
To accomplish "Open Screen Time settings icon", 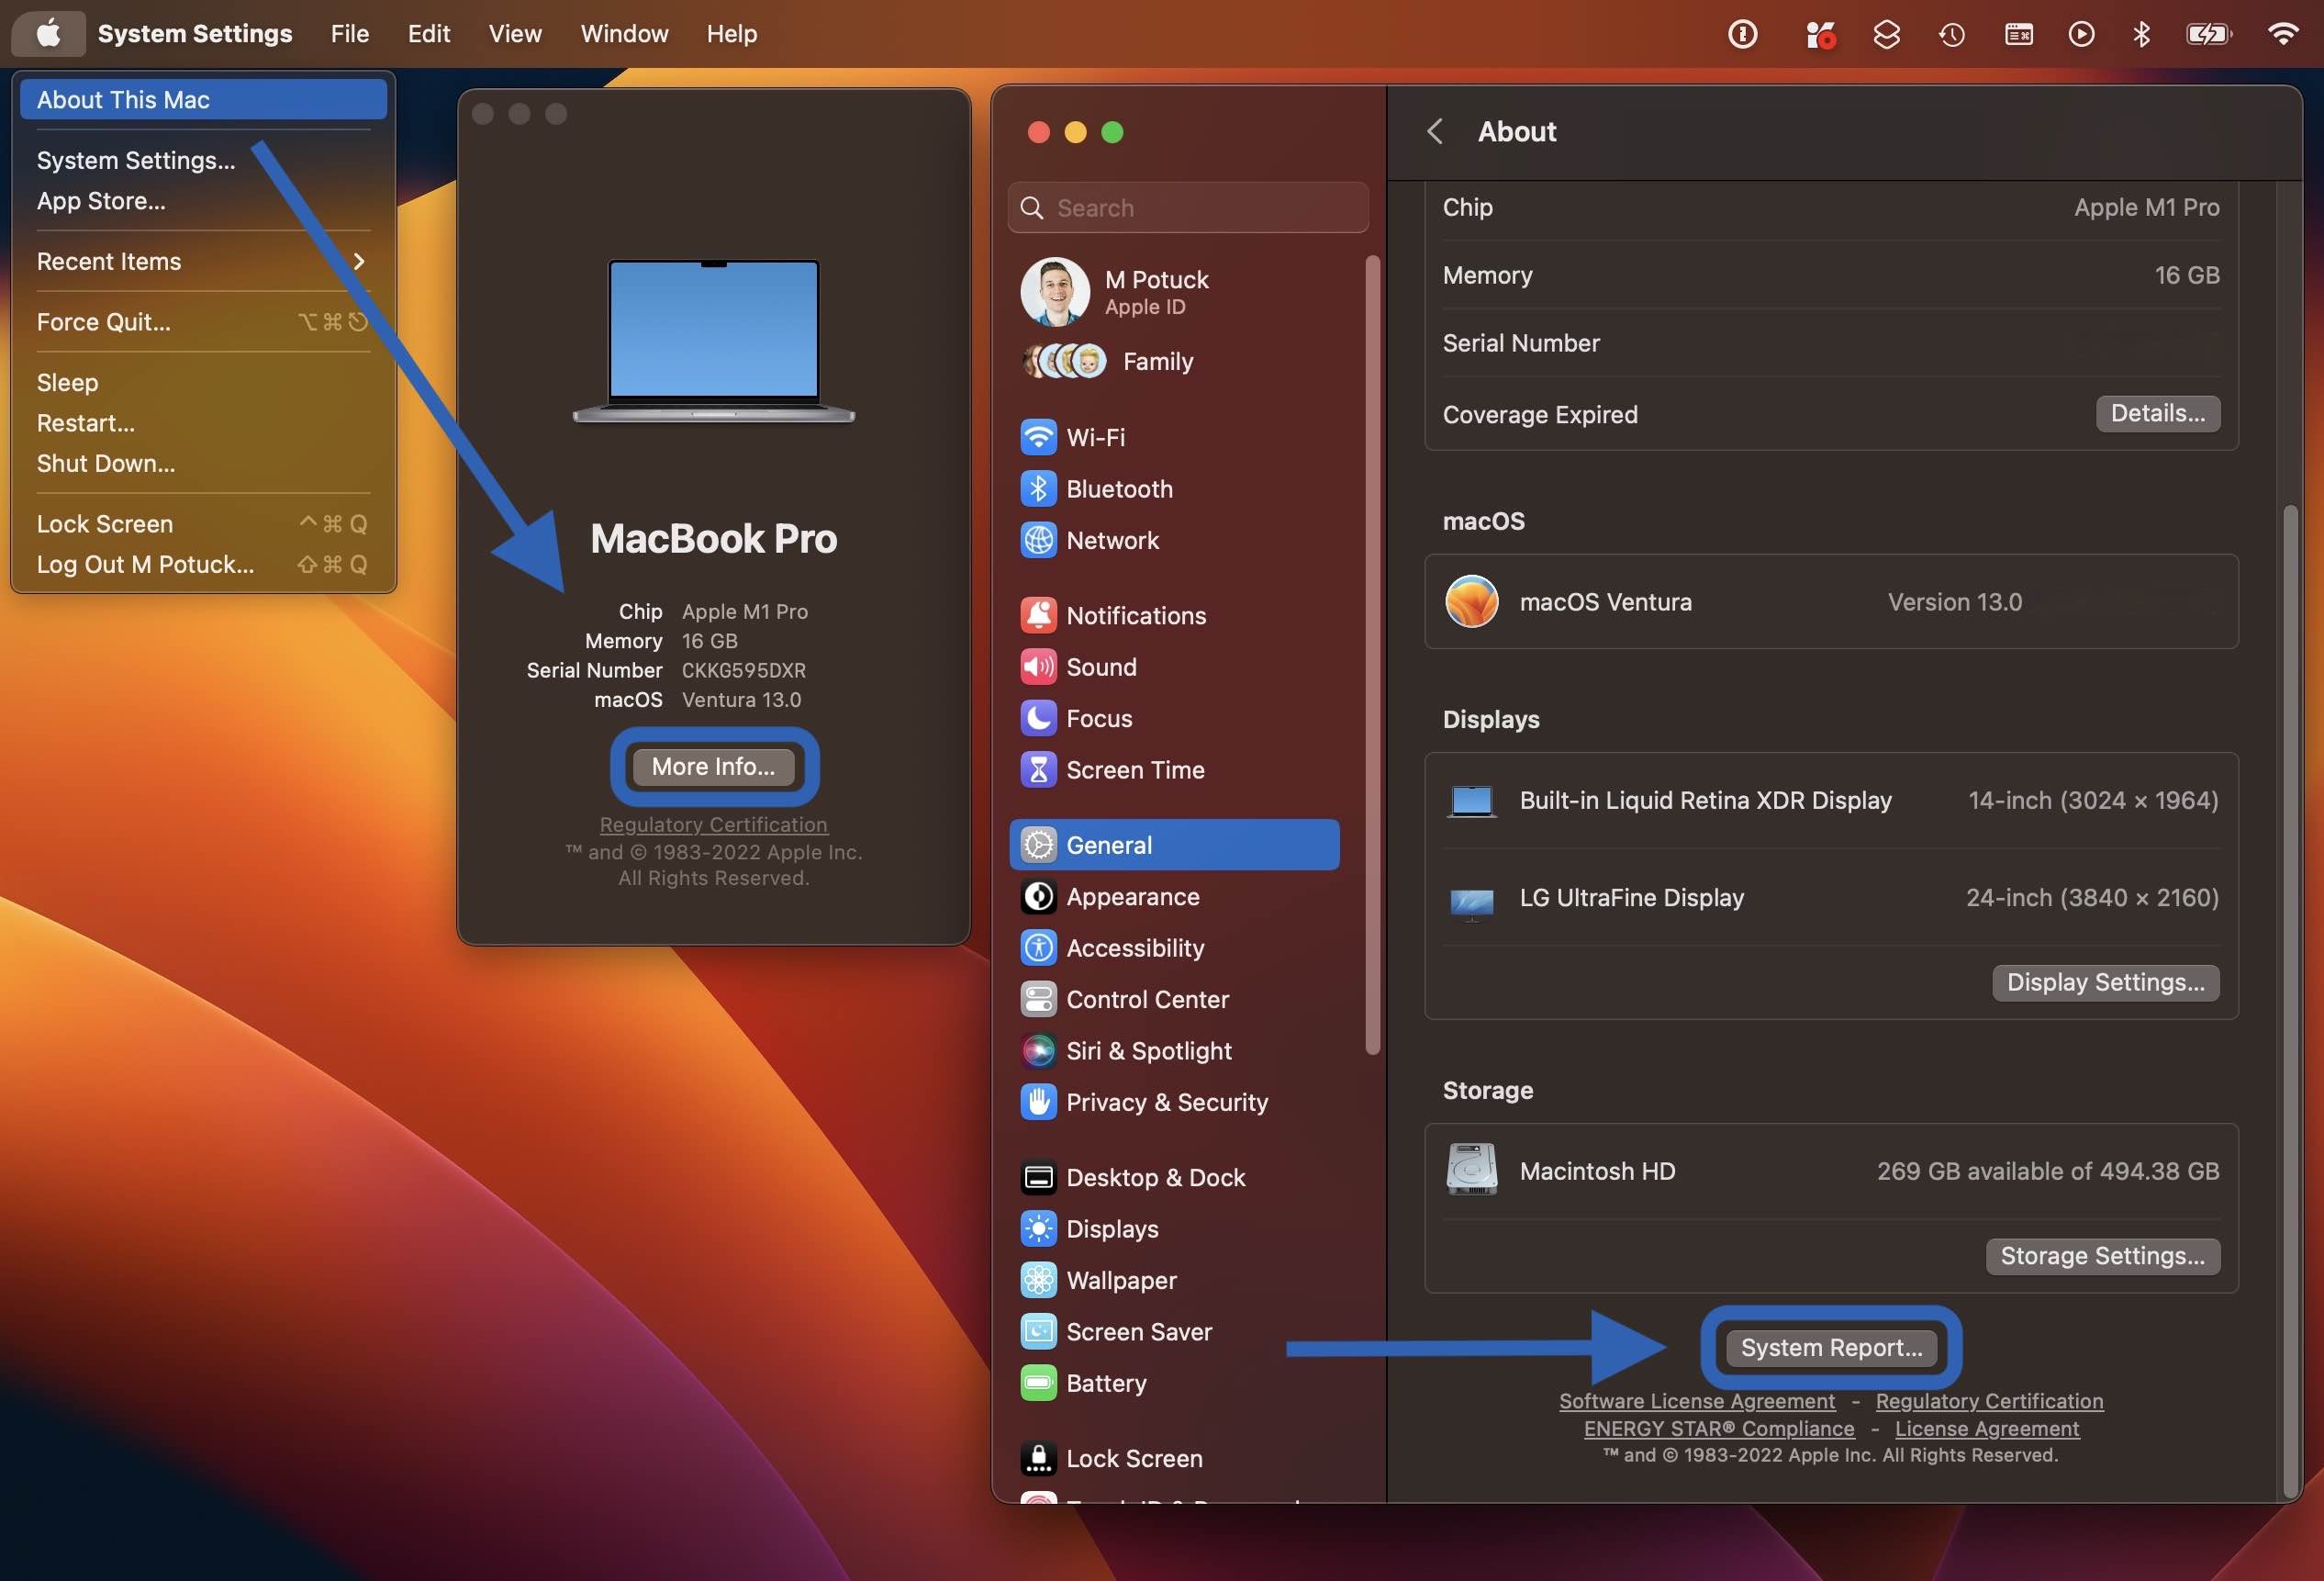I will (1037, 769).
